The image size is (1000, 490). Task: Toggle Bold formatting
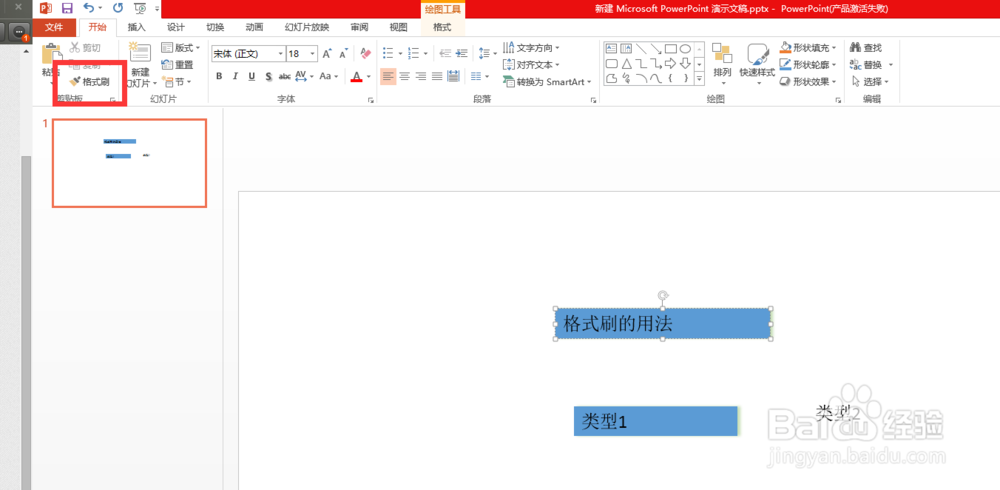(x=219, y=77)
